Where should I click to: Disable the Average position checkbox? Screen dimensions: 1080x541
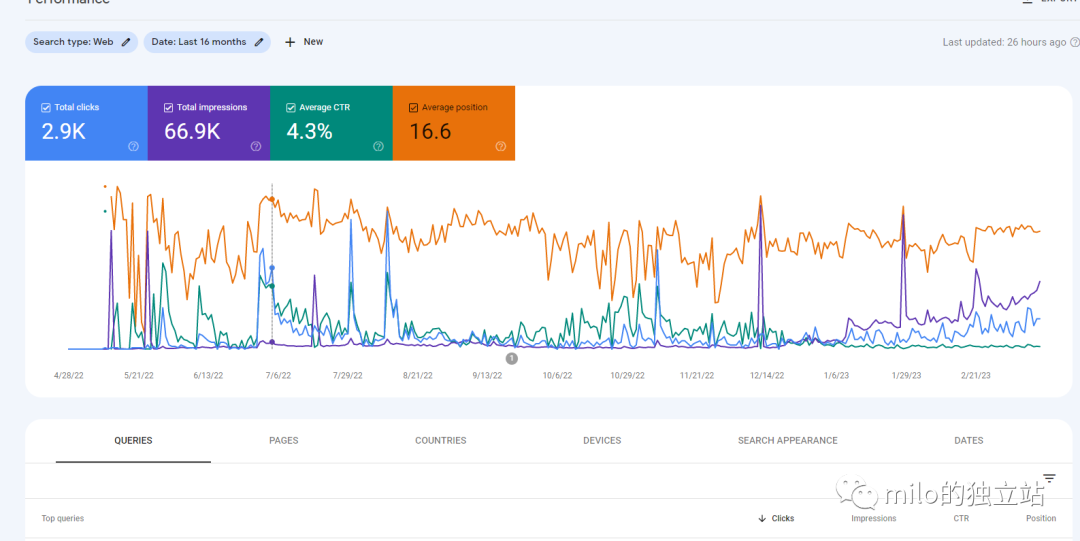413,108
